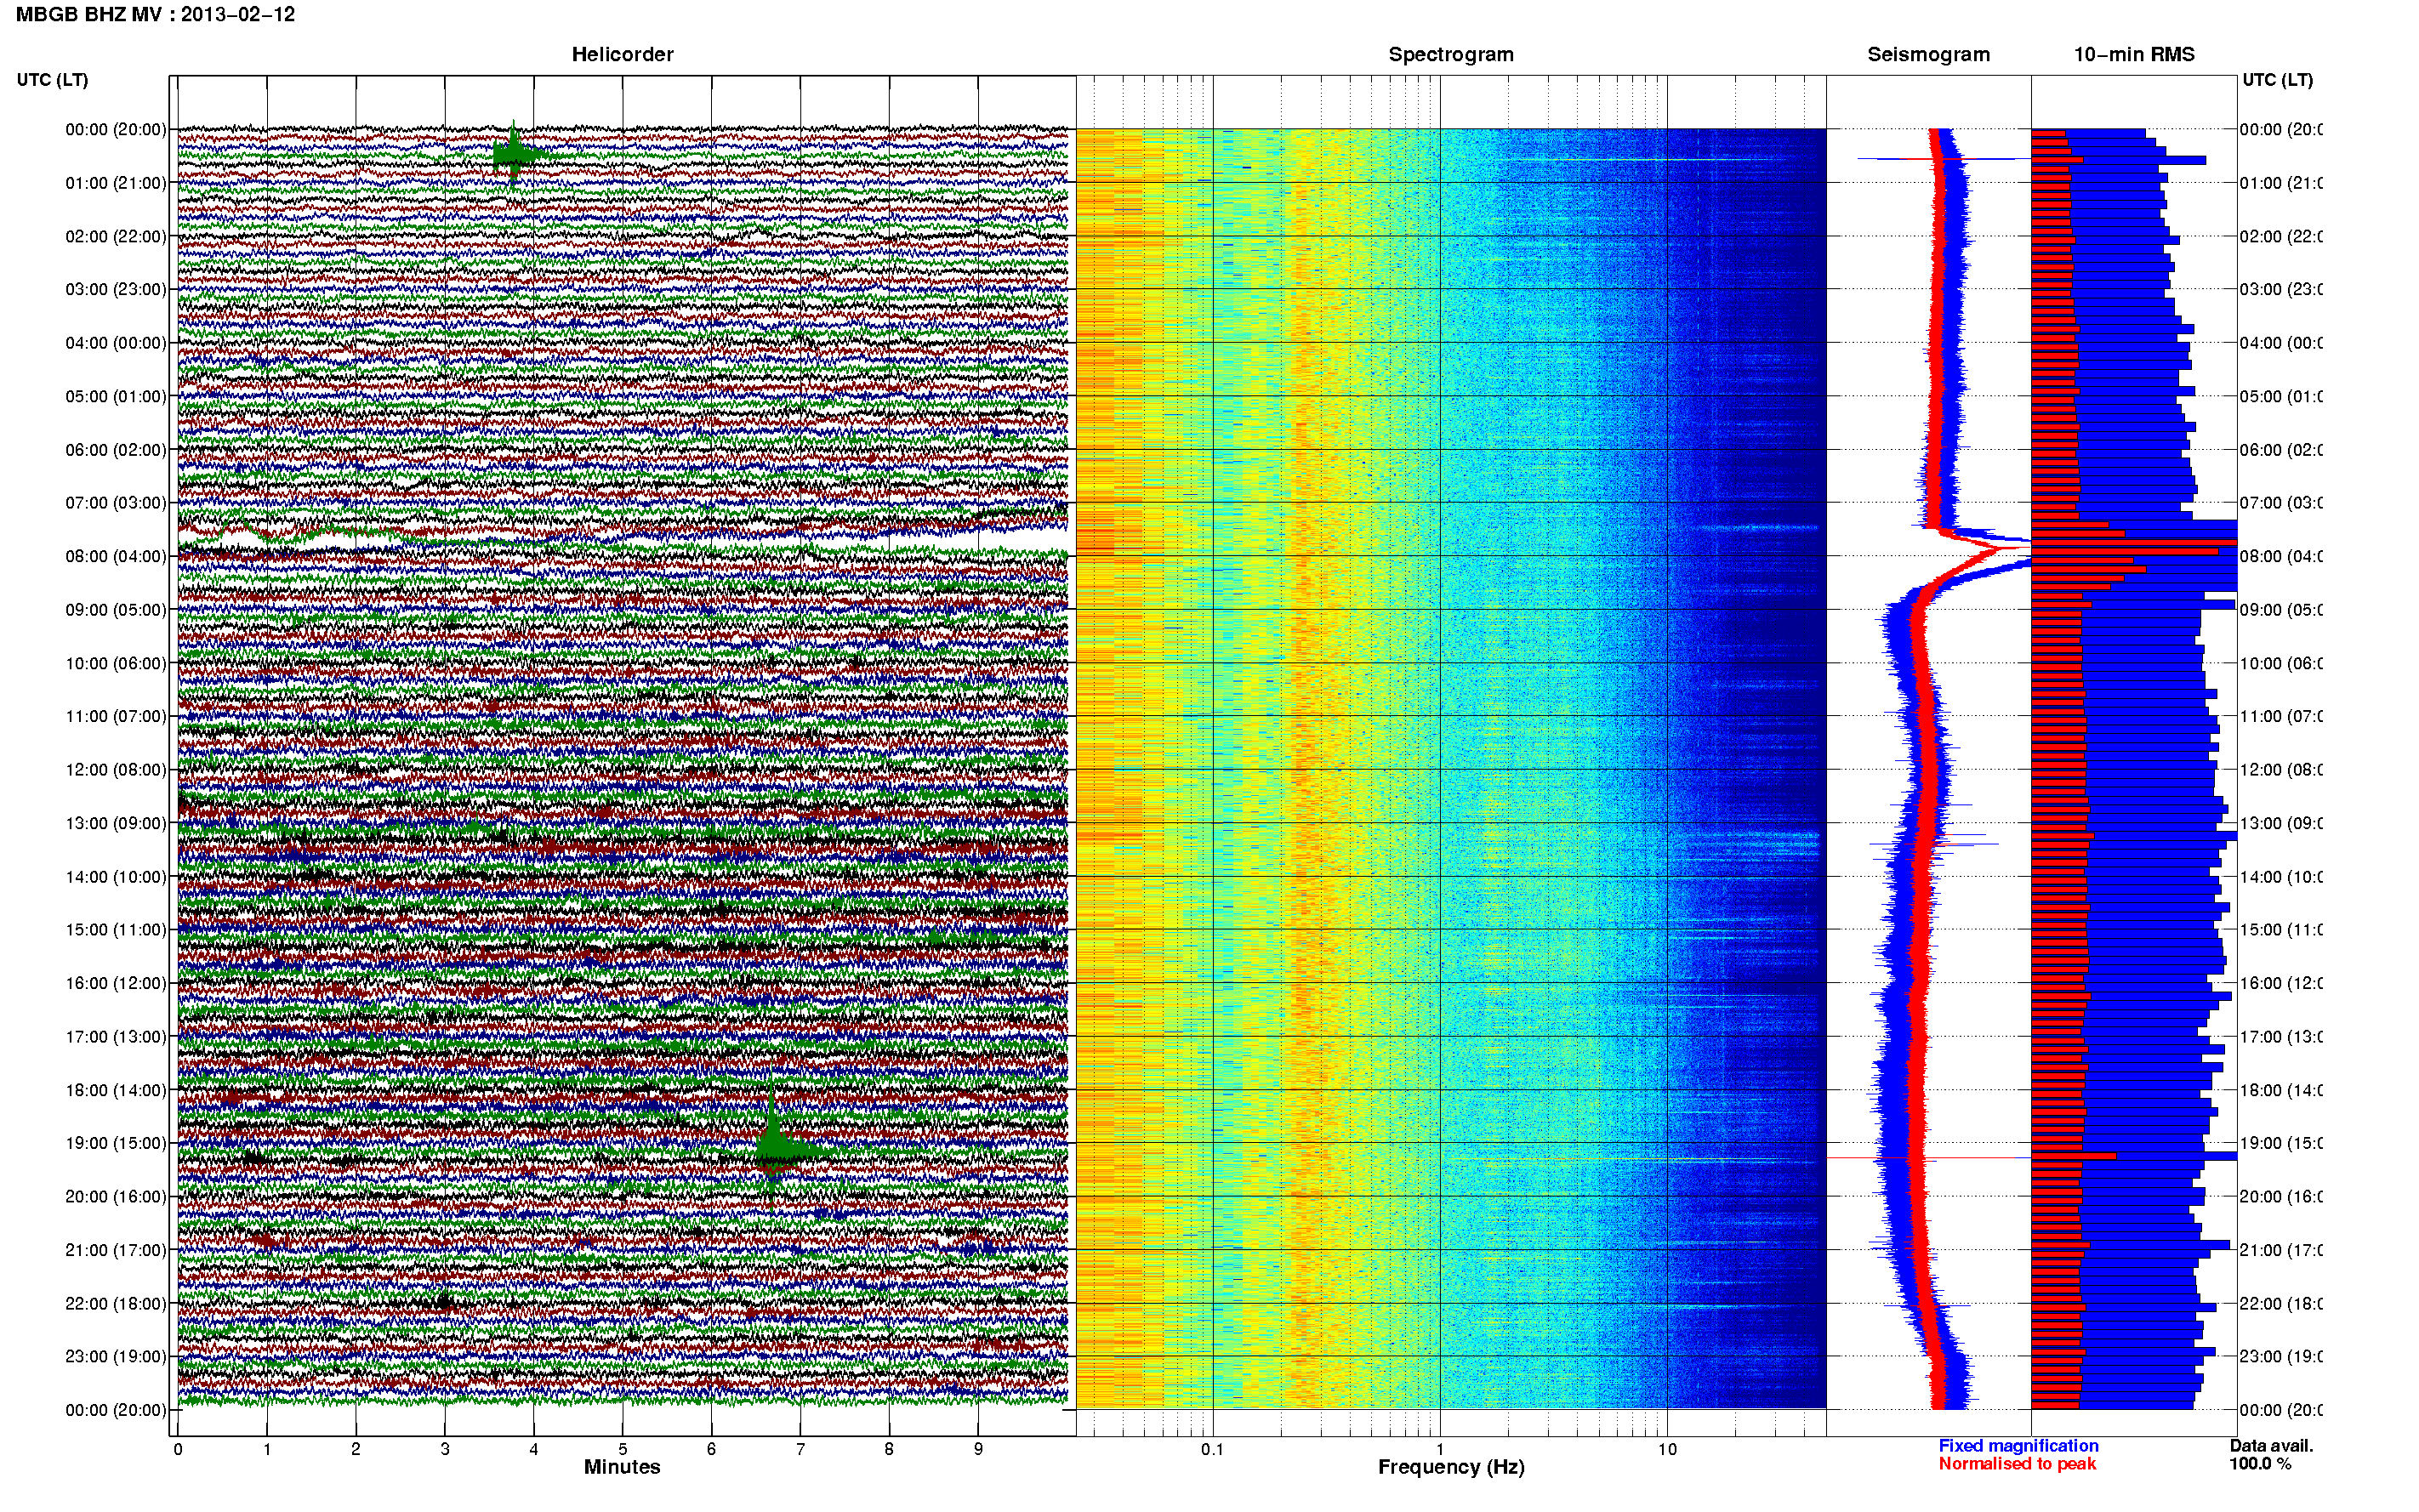
Task: Select the '5' tick on the Minutes axis
Action: tap(622, 1449)
